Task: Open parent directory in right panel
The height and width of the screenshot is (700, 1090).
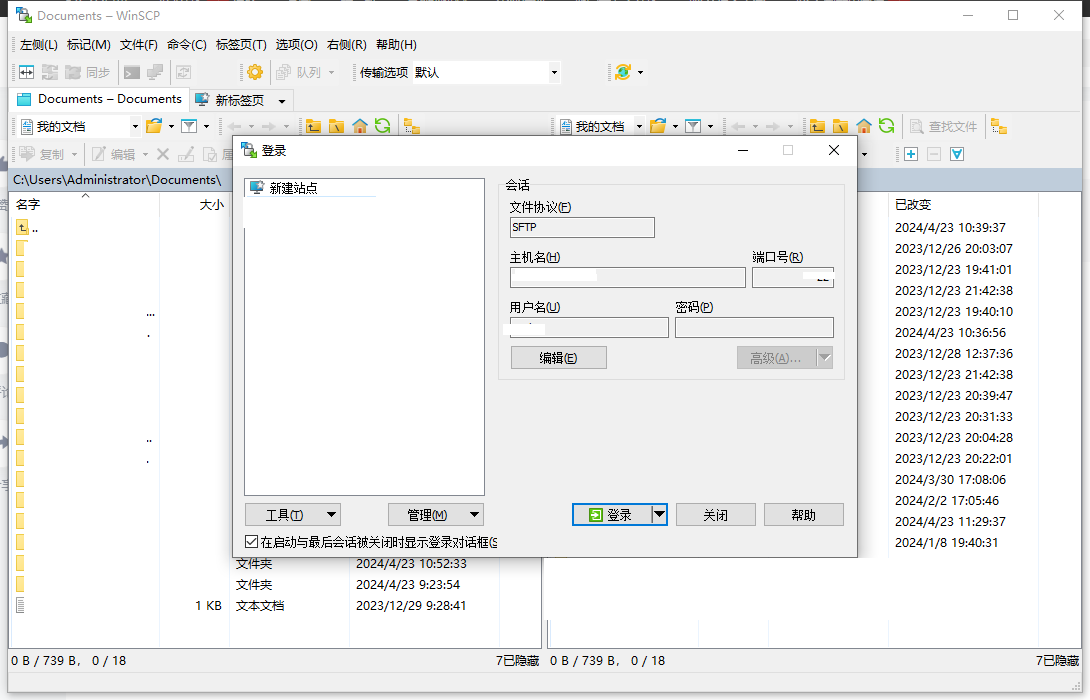Action: coord(818,126)
